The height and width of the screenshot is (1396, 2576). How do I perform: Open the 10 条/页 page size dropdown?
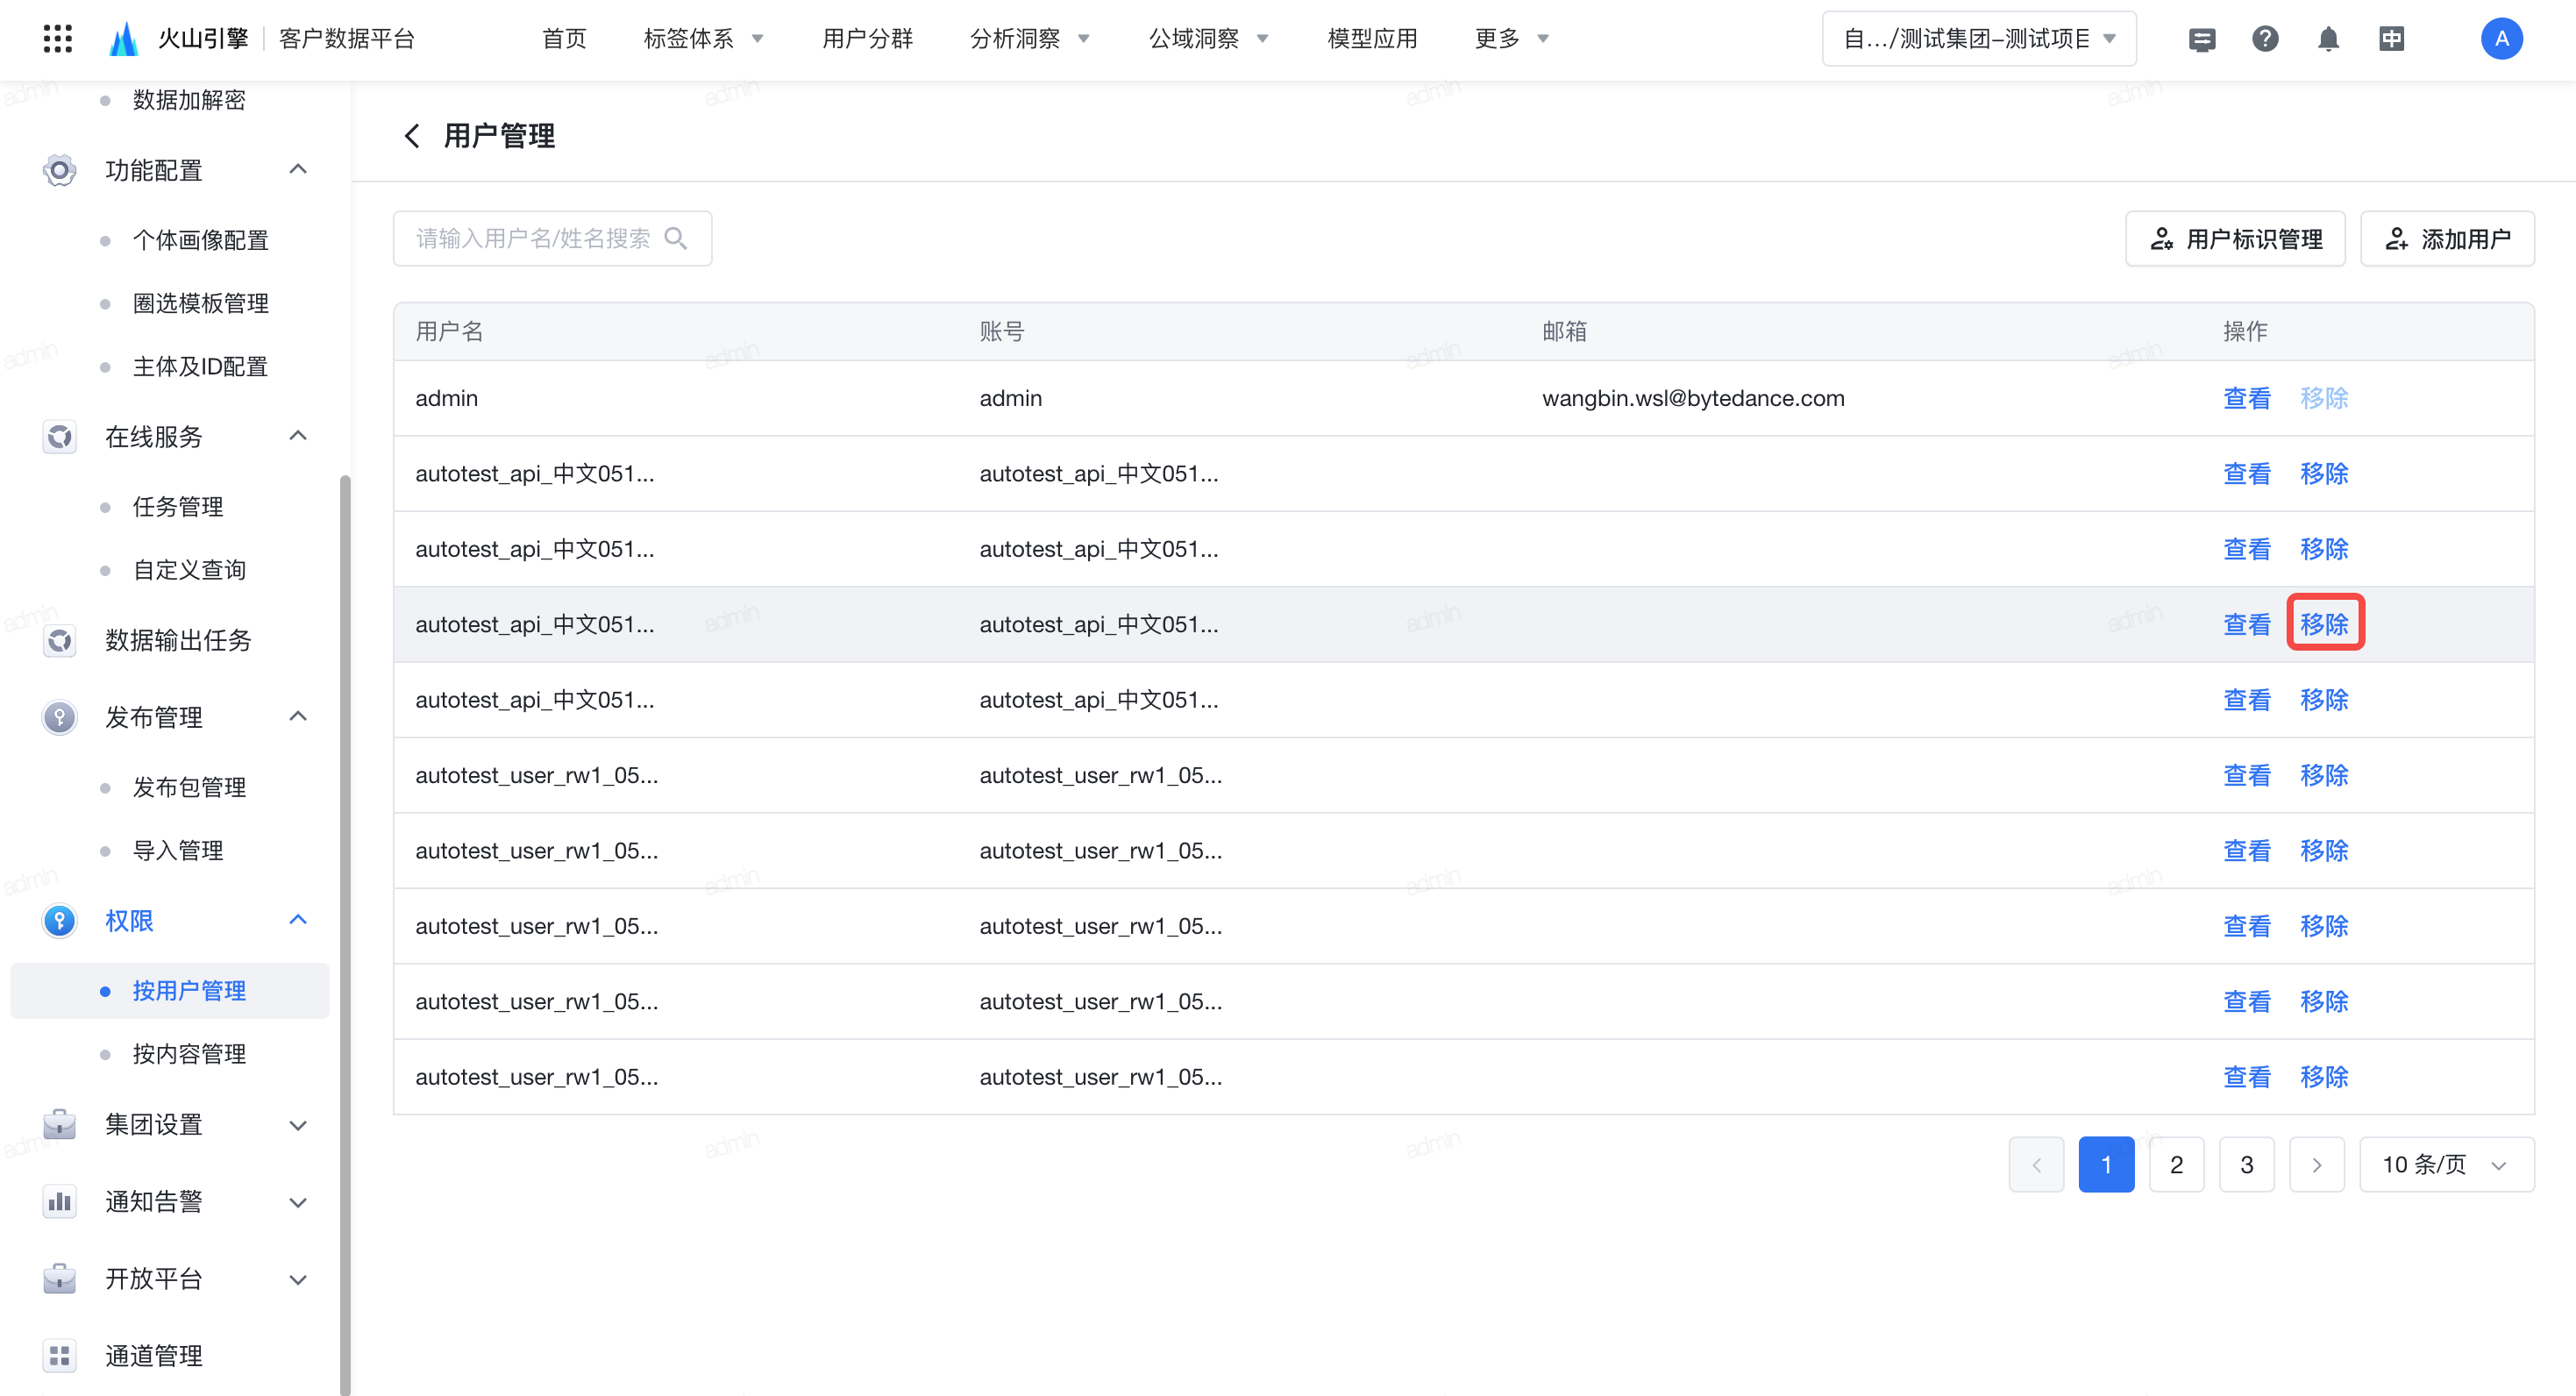tap(2446, 1164)
